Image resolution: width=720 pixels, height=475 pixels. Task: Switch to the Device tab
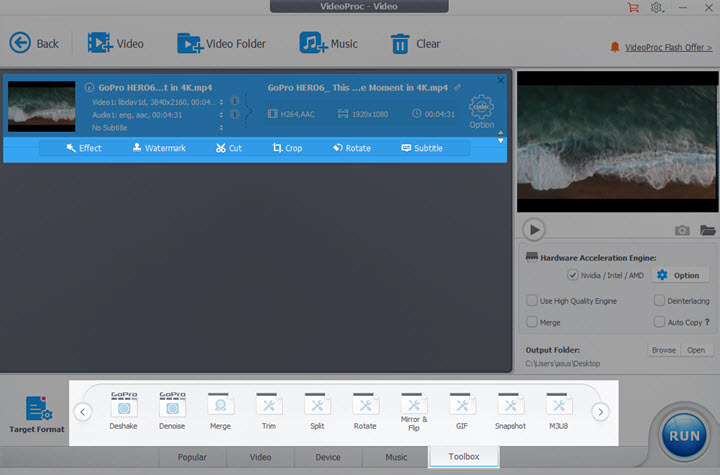328,457
